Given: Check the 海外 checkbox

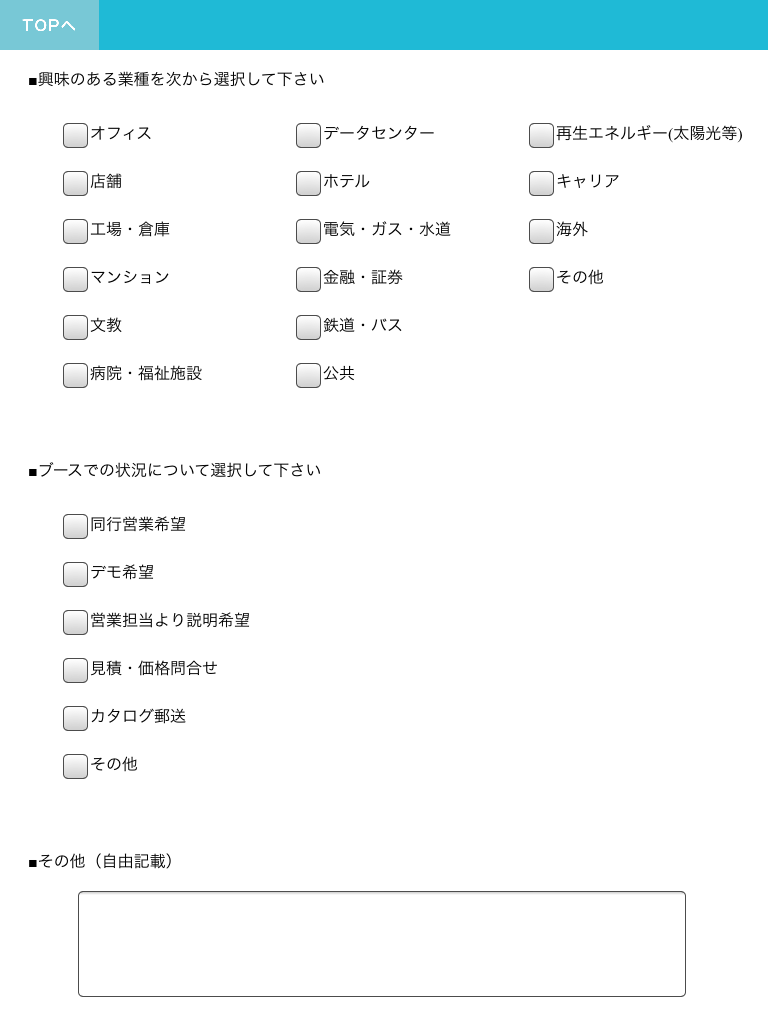Looking at the screenshot, I should [x=541, y=231].
